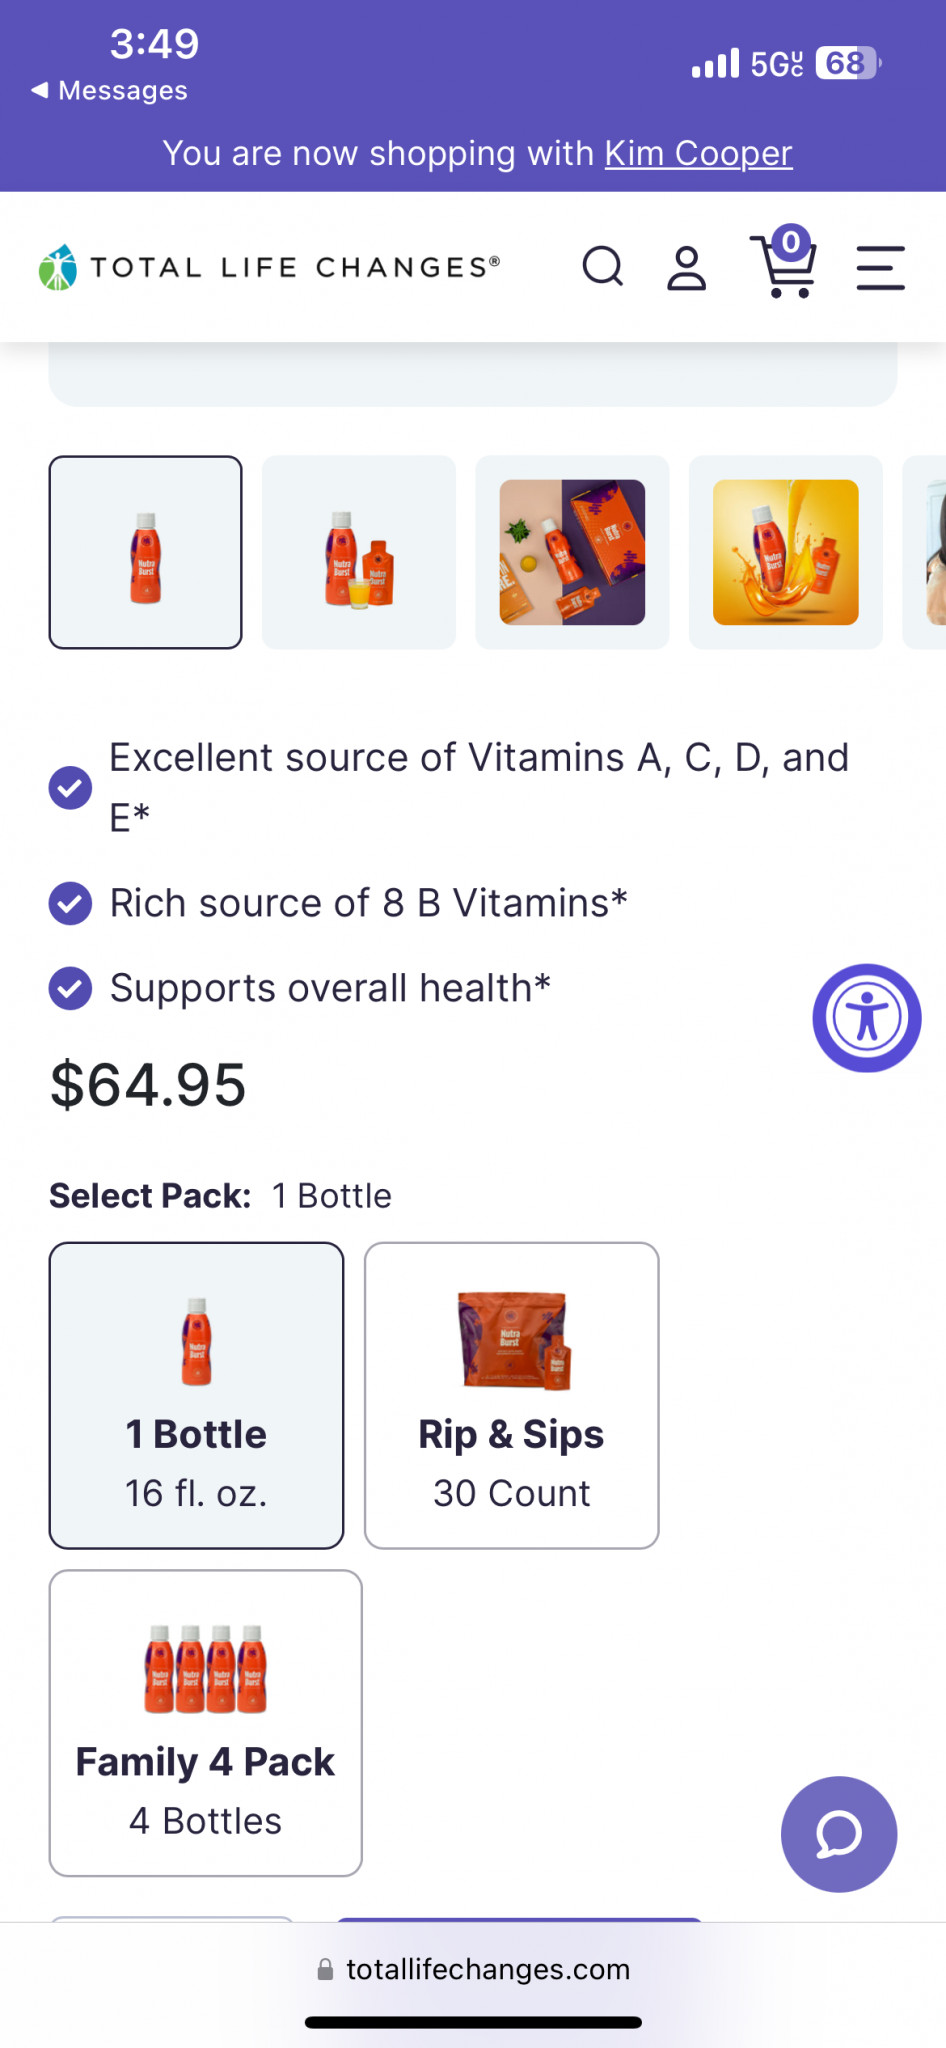Show the single bottle product thumbnail

pos(146,552)
